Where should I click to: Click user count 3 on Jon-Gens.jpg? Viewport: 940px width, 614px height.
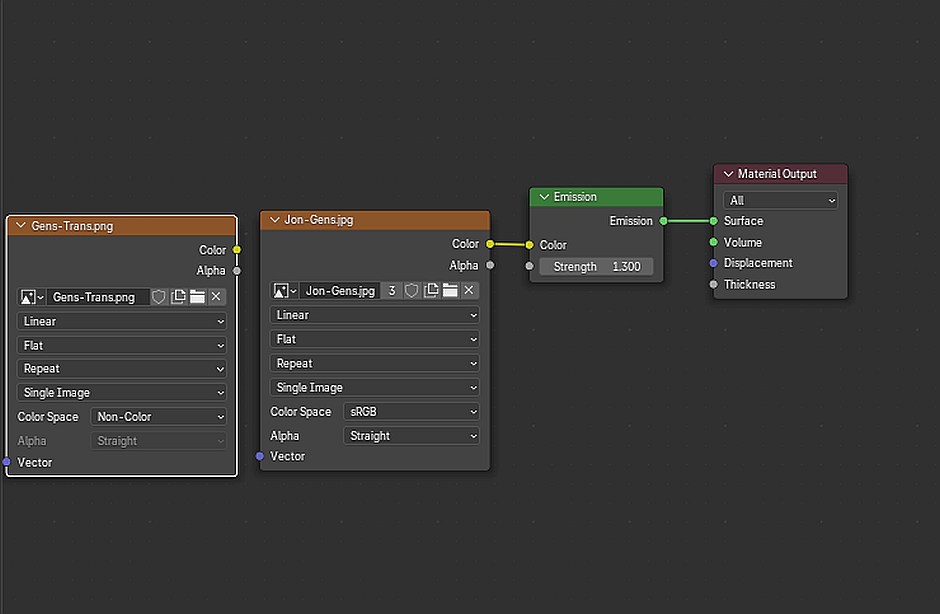pyautogui.click(x=391, y=291)
